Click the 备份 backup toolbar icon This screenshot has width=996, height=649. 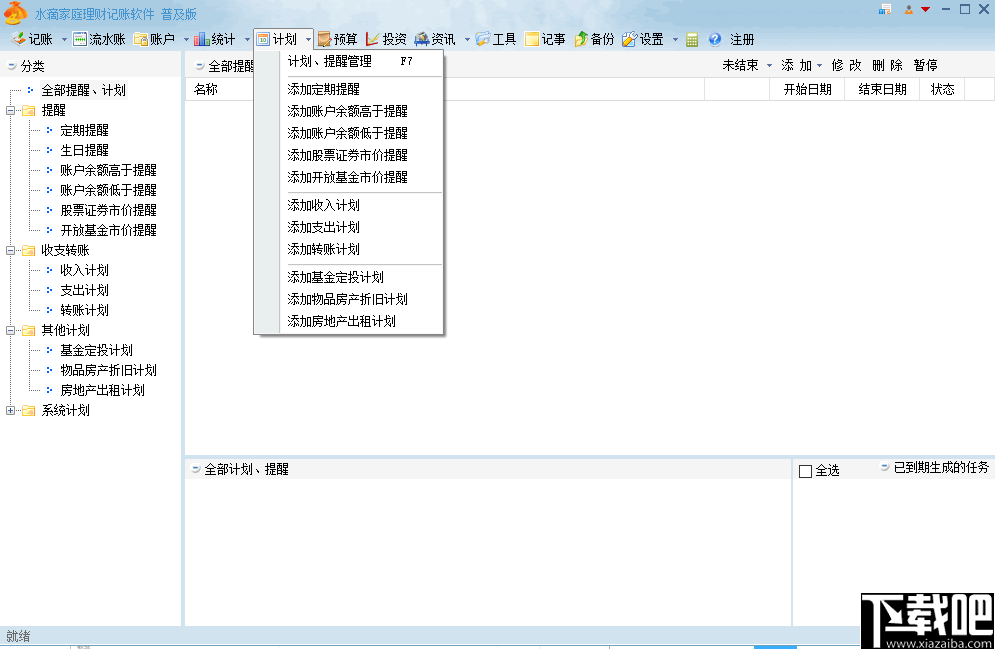(581, 39)
